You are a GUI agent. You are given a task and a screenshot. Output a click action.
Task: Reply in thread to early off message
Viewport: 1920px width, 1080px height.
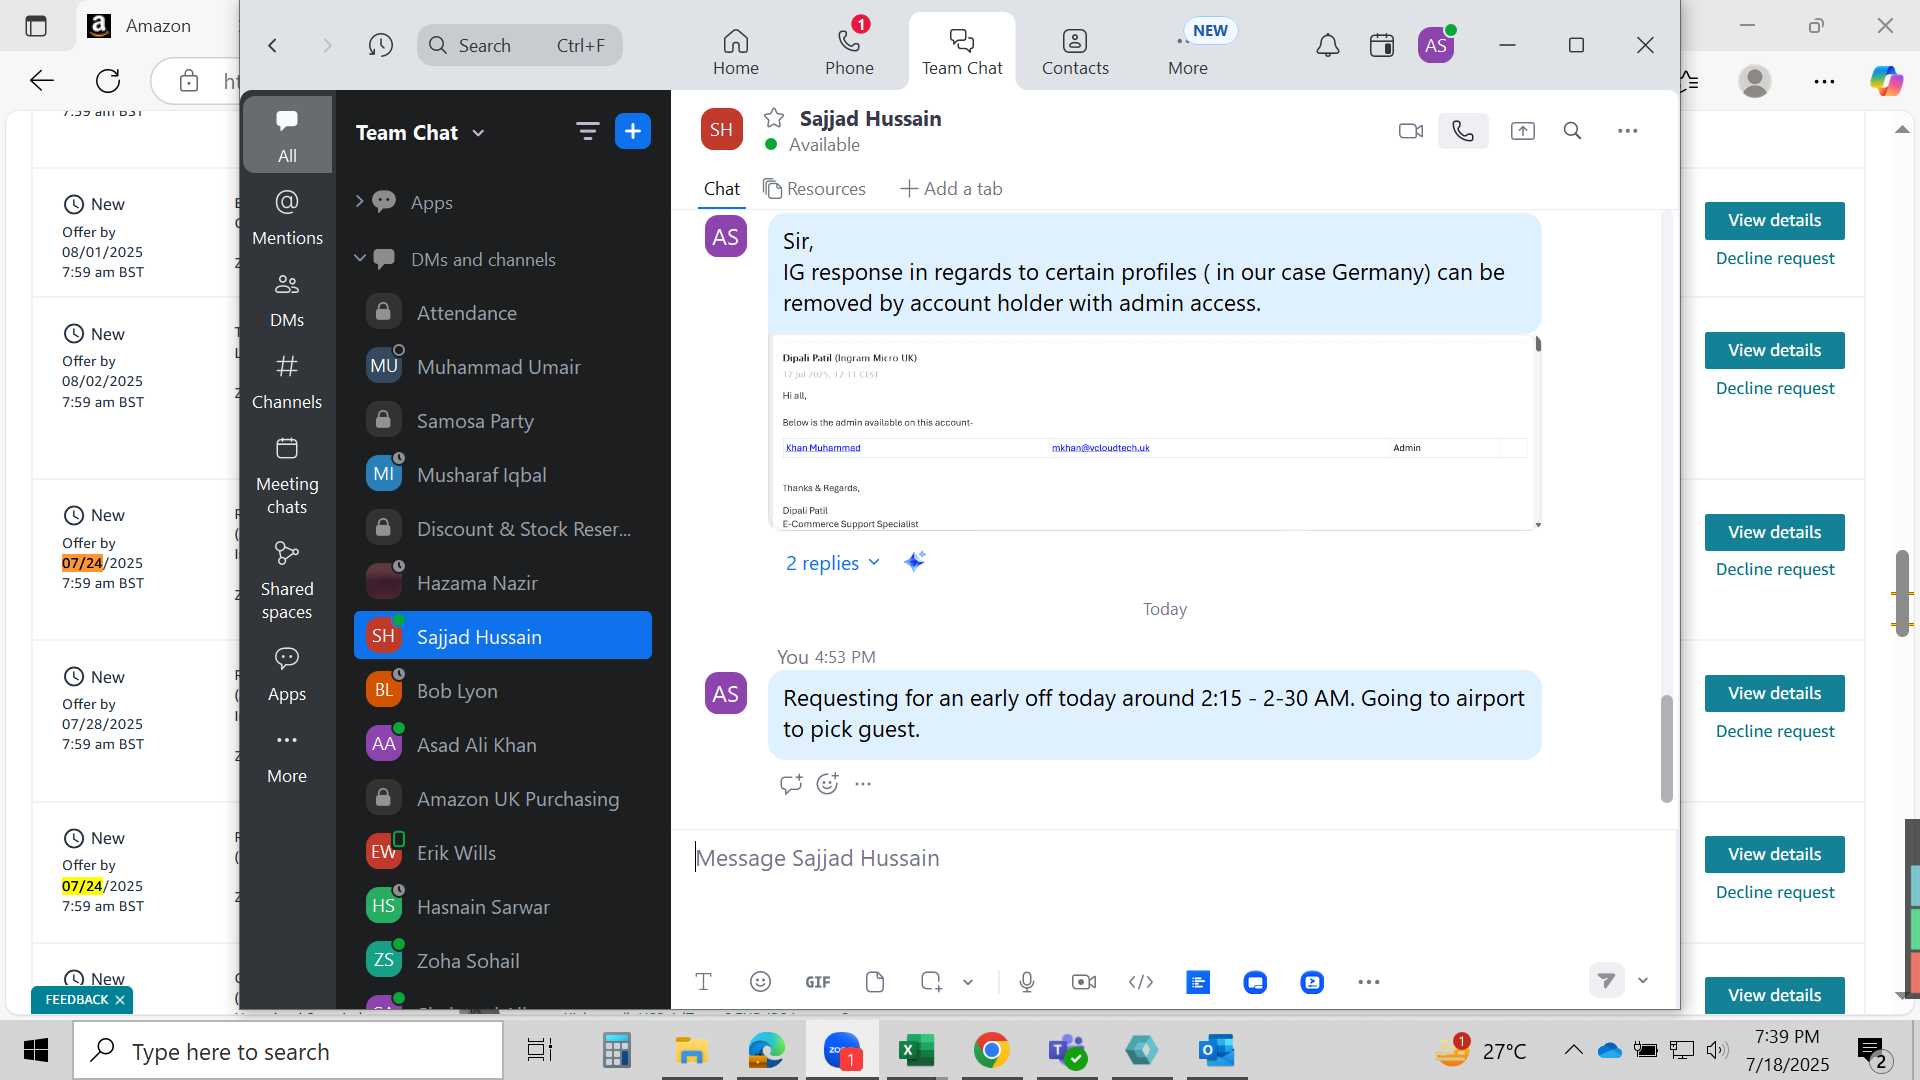coord(791,784)
